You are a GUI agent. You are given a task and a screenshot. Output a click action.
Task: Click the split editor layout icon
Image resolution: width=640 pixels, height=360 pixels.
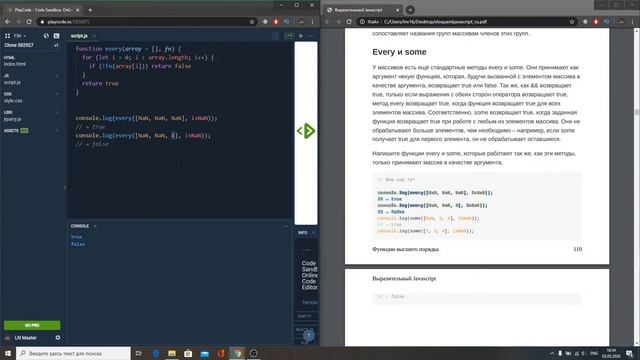pyautogui.click(x=276, y=36)
